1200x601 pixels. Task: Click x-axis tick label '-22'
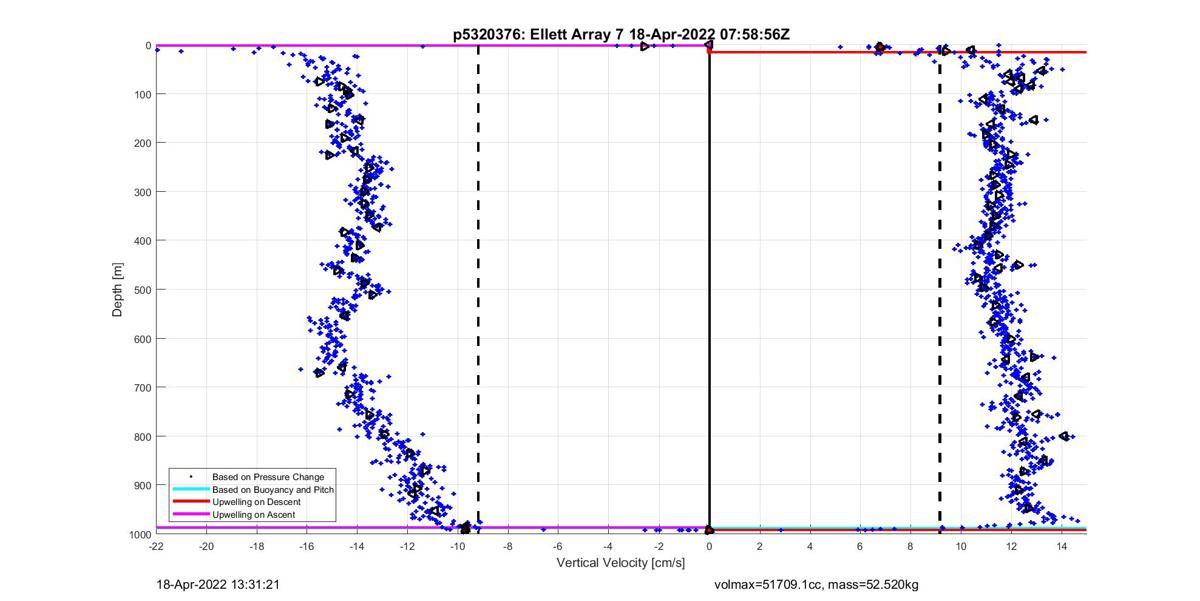156,546
